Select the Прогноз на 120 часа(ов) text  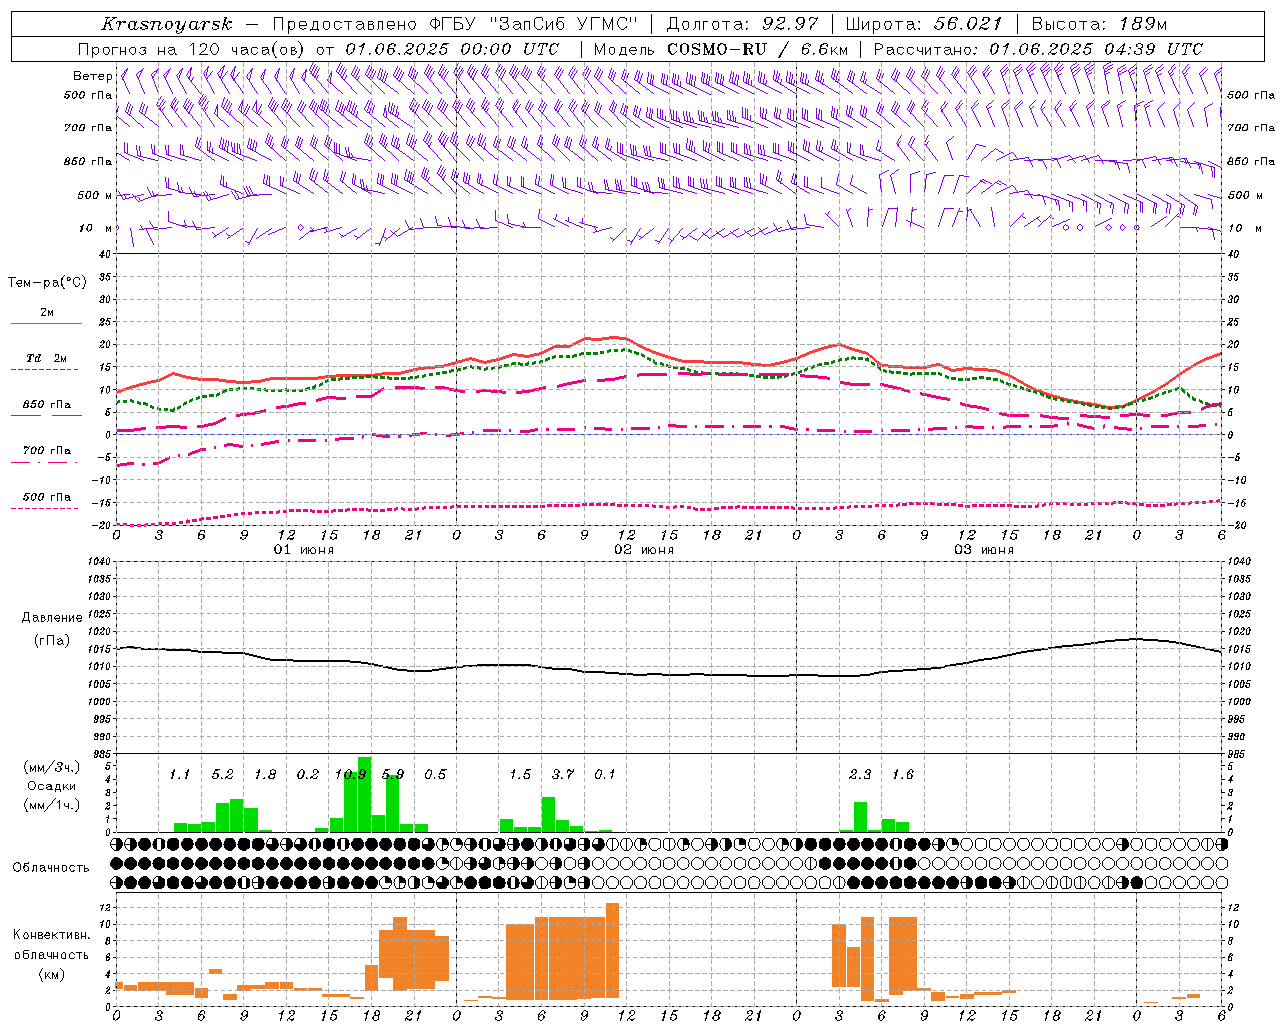(191, 49)
